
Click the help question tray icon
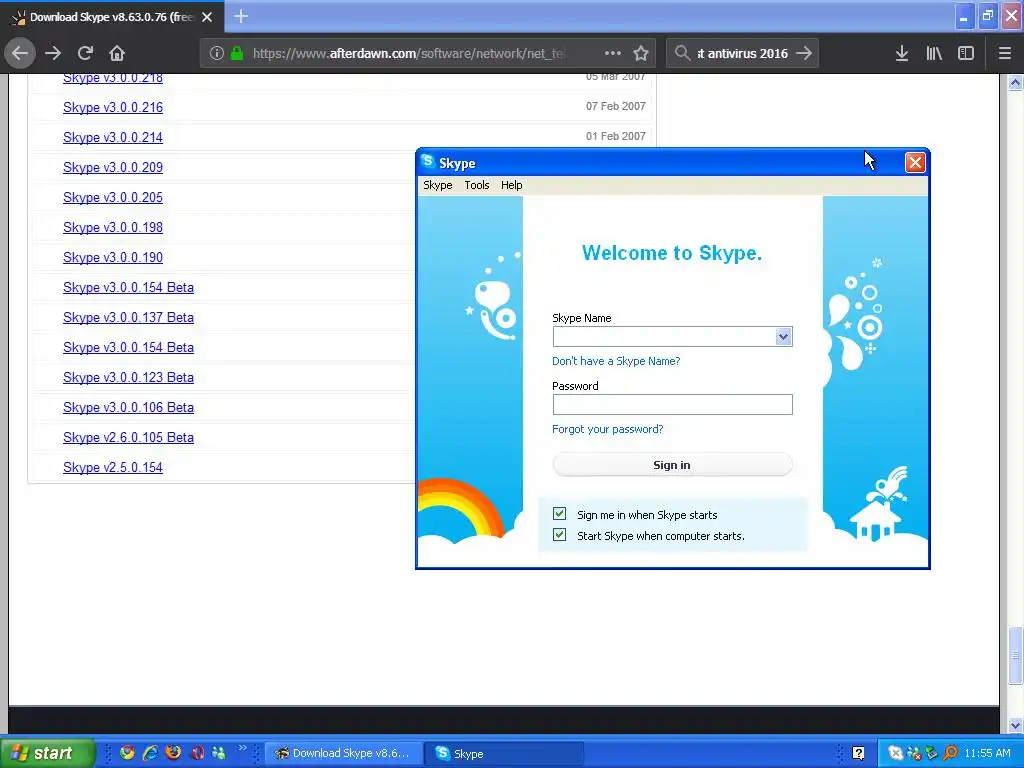coord(859,753)
